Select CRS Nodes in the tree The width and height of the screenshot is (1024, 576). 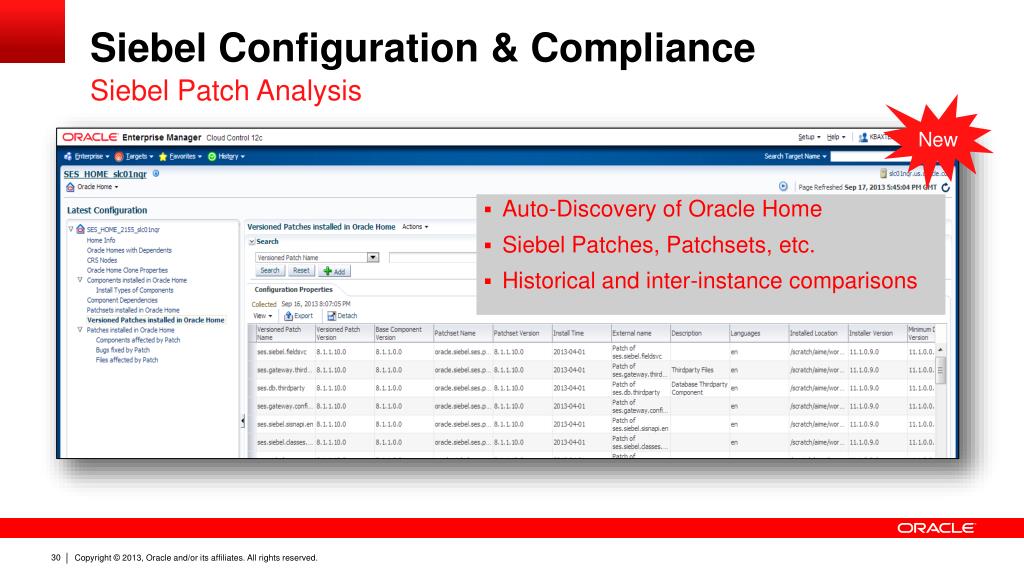(x=102, y=260)
